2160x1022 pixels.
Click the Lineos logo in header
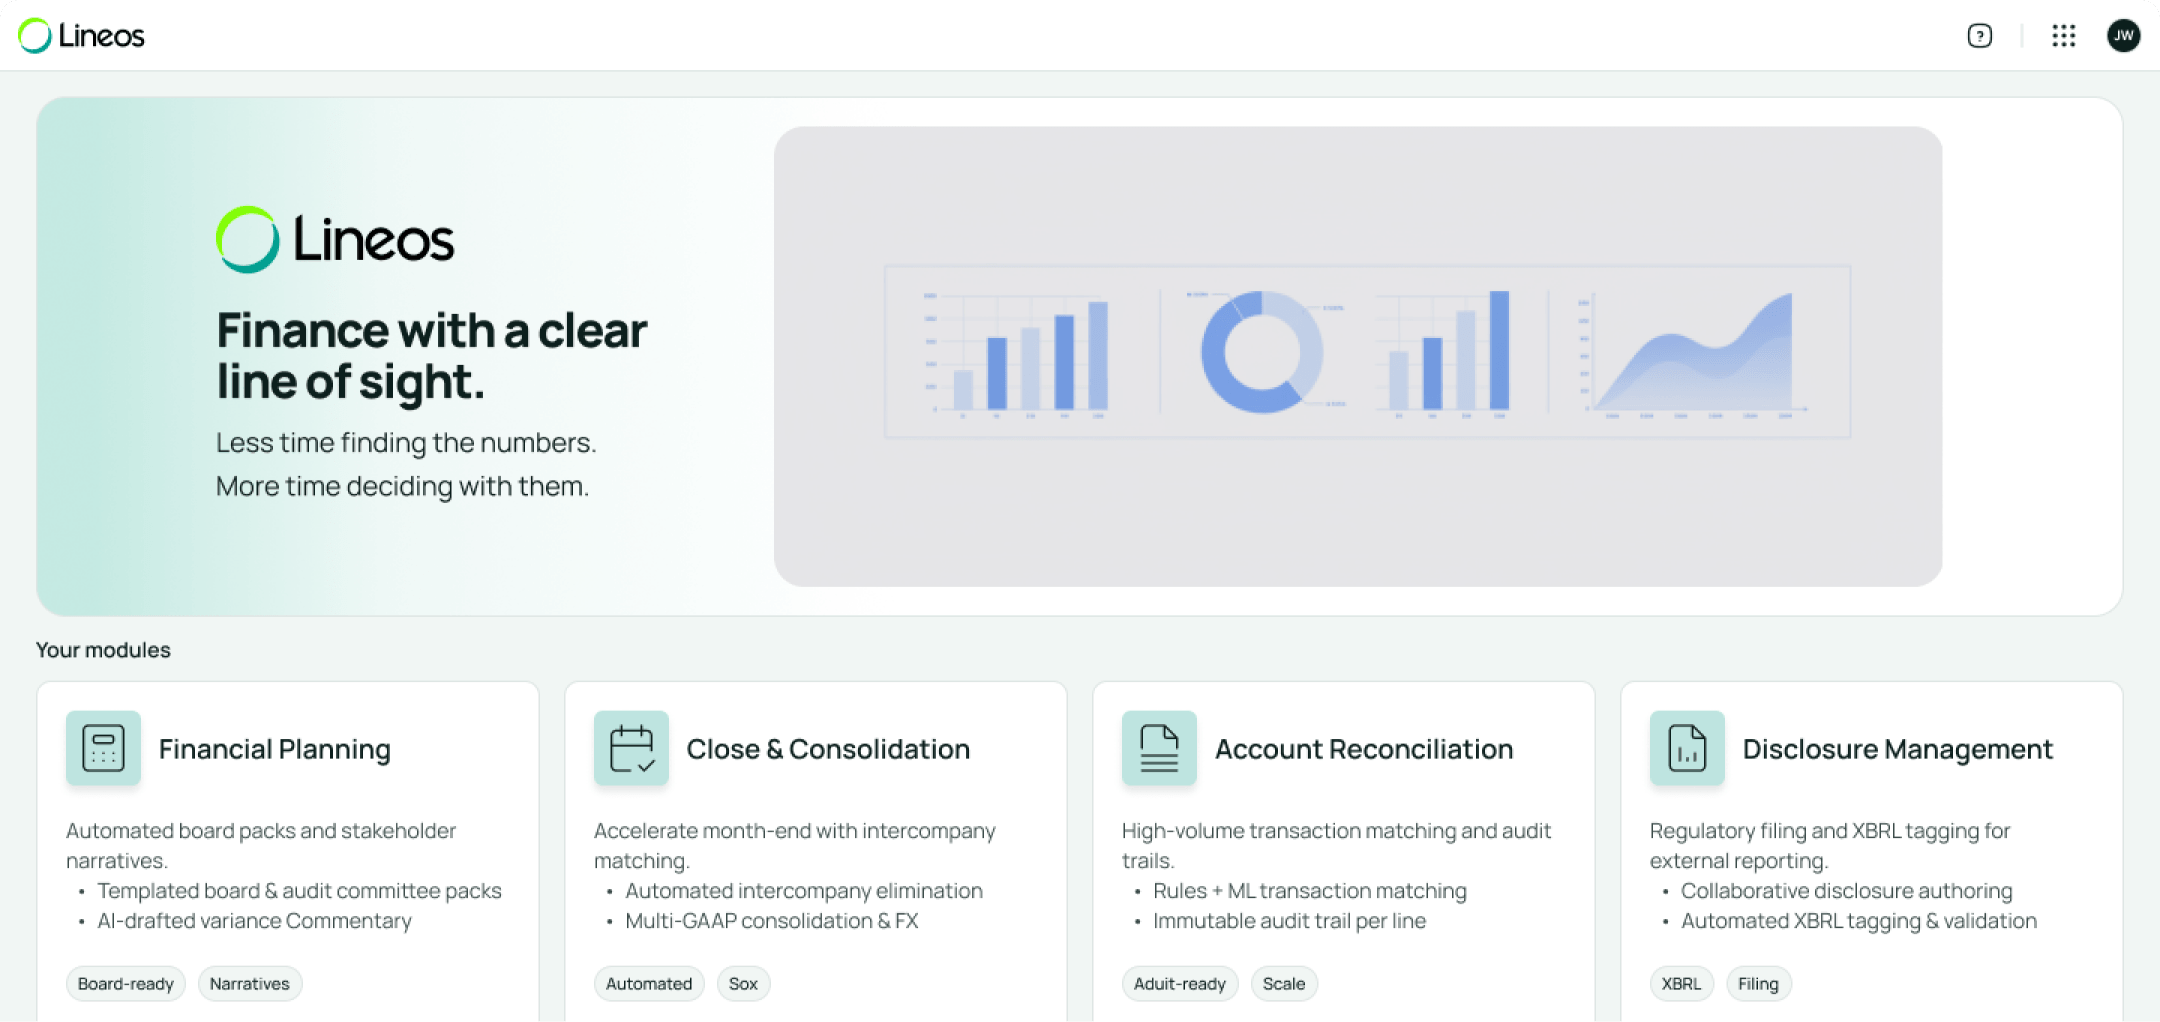click(82, 36)
